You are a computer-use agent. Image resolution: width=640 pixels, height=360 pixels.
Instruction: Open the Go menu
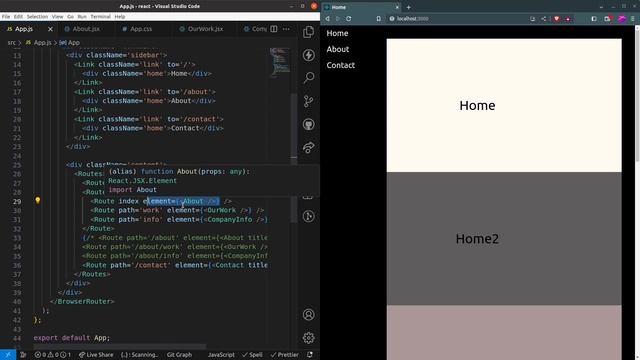tap(70, 17)
